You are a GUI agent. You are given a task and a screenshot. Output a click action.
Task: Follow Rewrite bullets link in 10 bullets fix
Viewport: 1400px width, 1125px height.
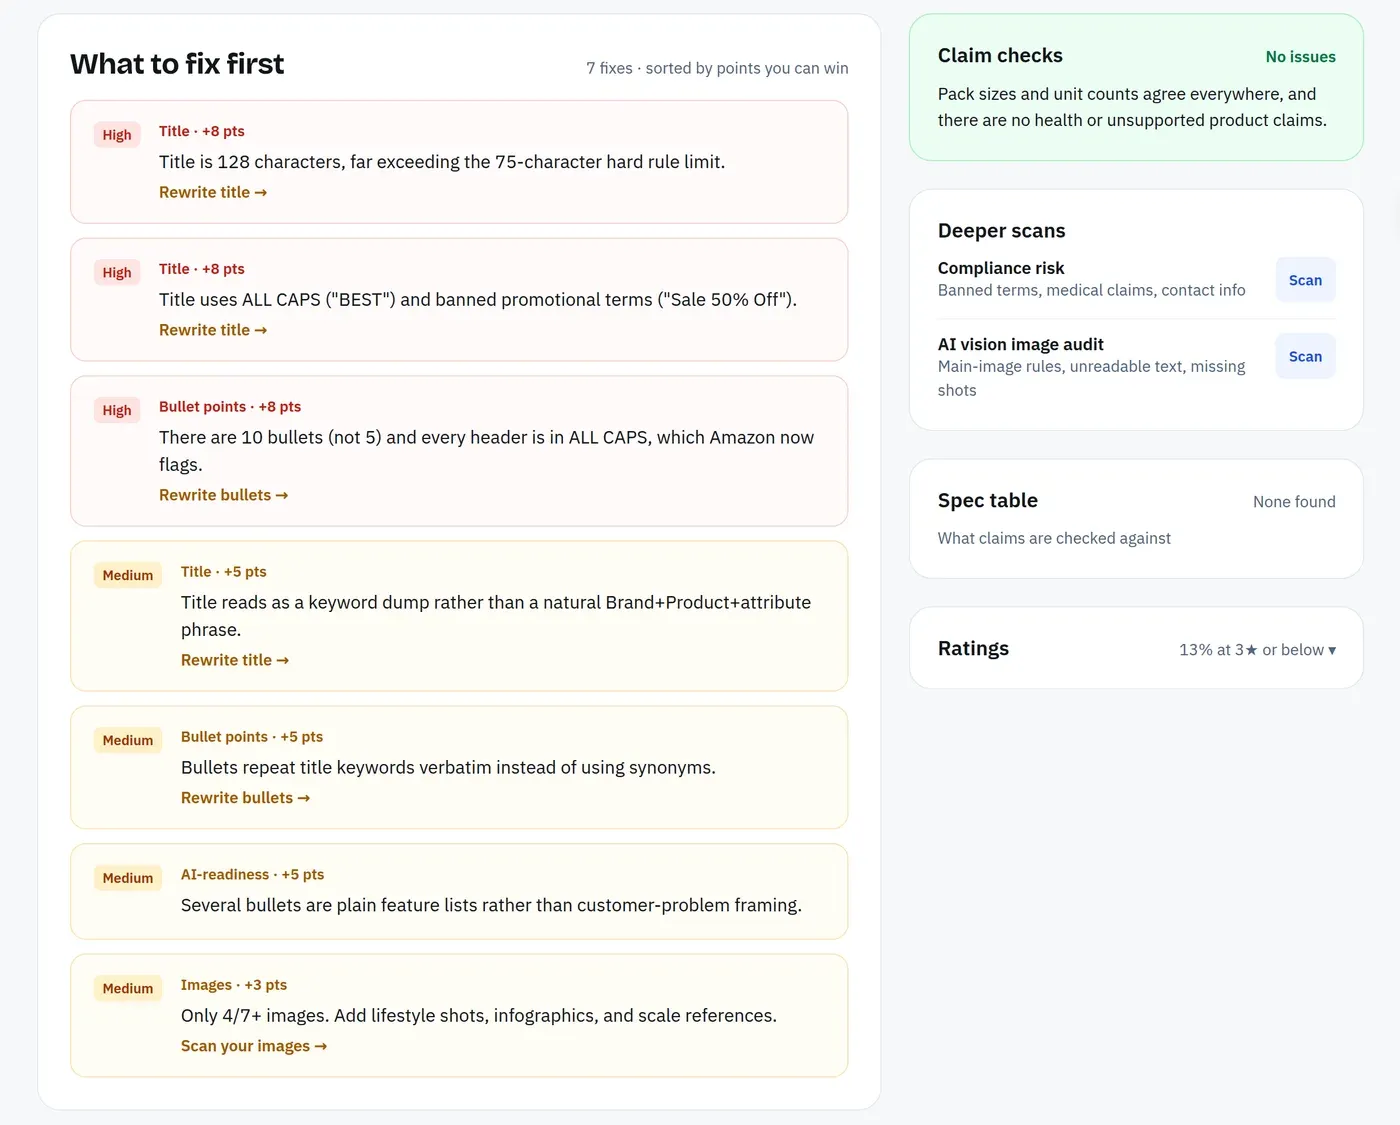(x=224, y=495)
